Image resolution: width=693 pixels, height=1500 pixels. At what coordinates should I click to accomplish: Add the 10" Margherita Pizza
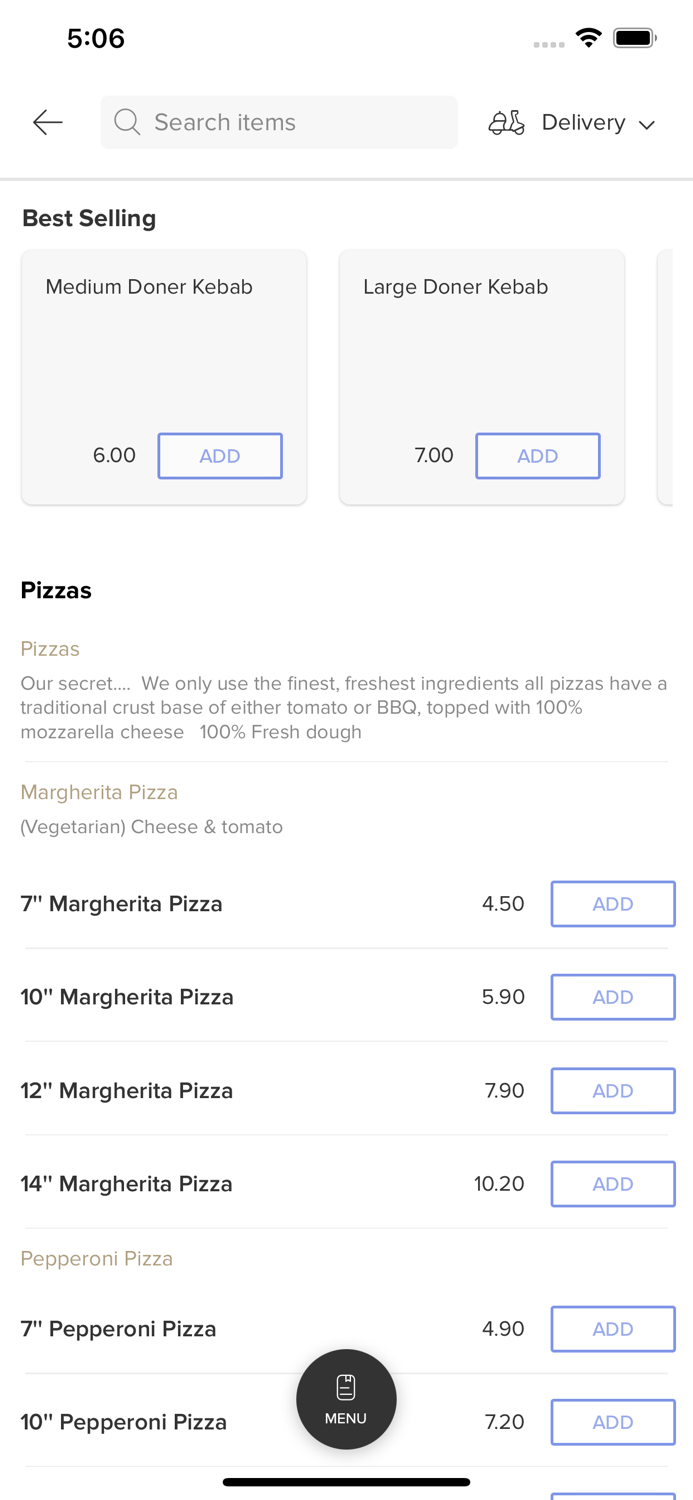pyautogui.click(x=613, y=997)
